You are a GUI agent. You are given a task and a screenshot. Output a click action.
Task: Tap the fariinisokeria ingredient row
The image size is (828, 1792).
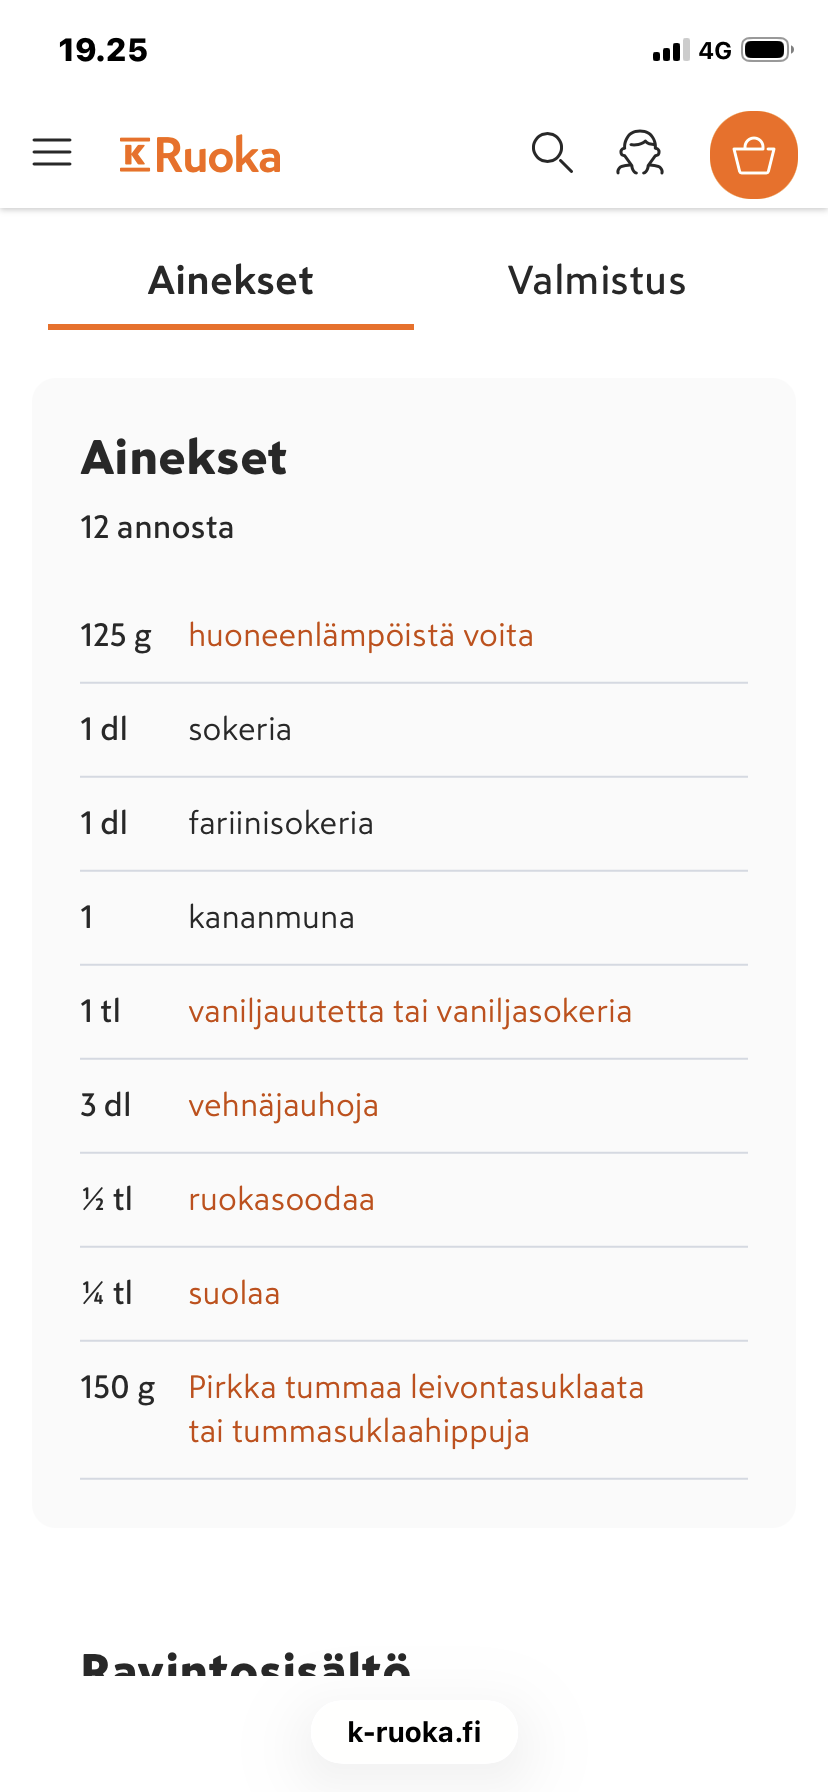[x=414, y=824]
